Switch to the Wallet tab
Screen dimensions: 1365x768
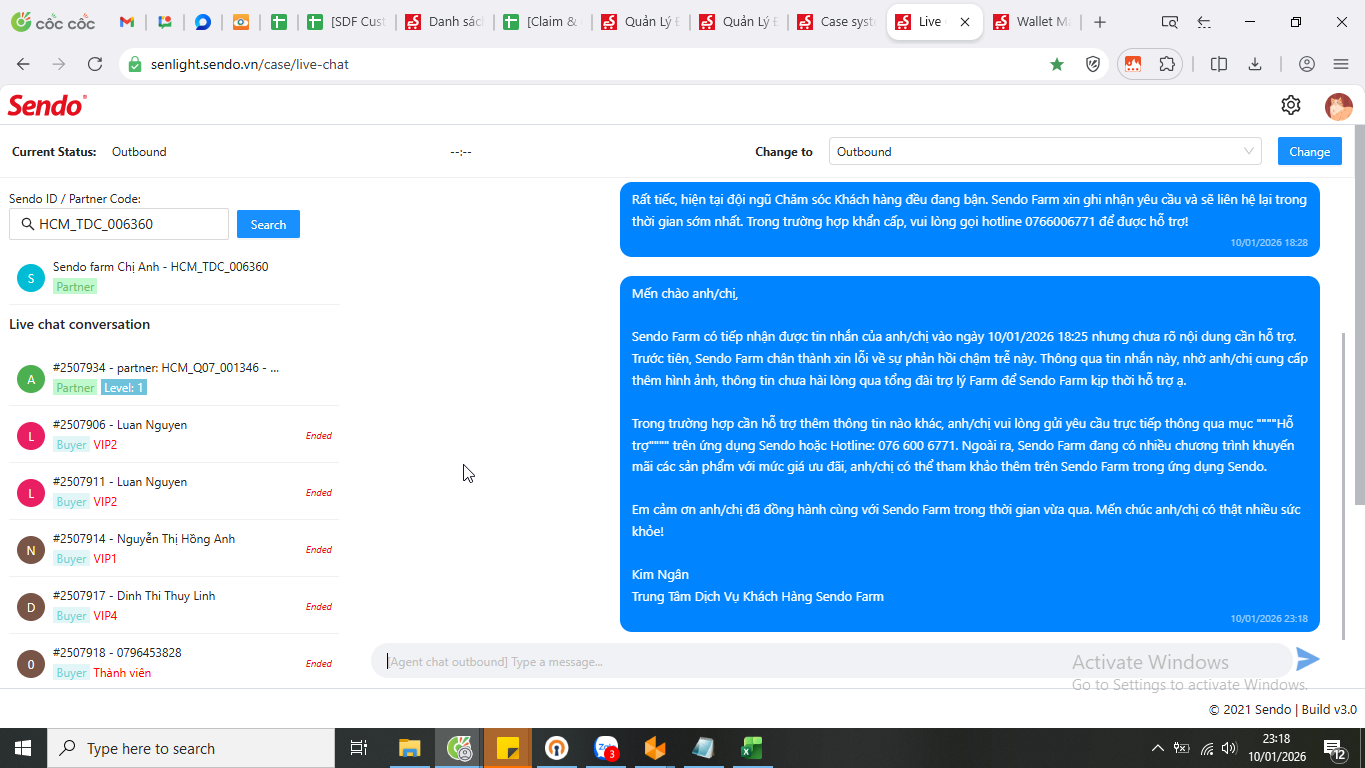coord(1036,22)
